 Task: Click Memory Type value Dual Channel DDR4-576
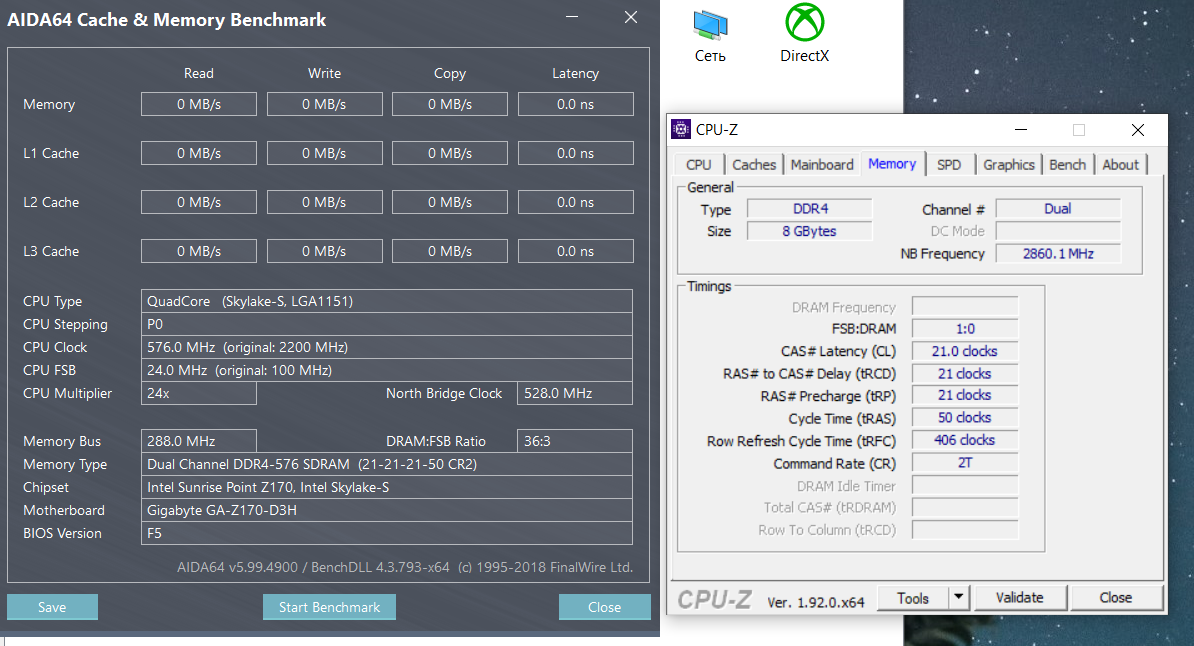pyautogui.click(x=387, y=464)
